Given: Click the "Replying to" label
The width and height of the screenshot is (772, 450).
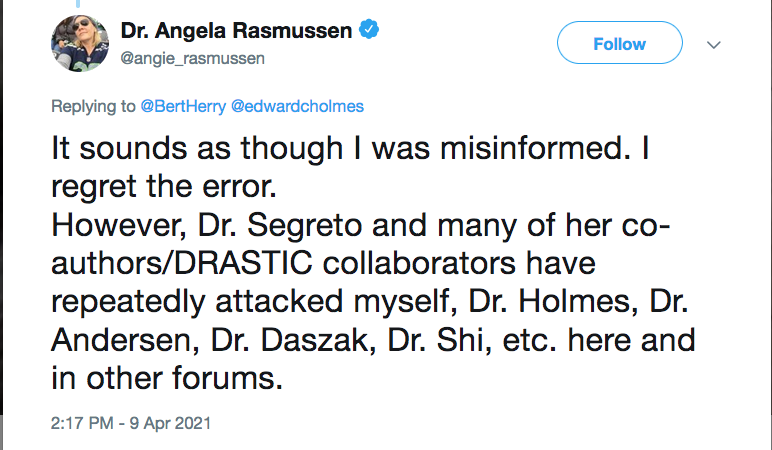Looking at the screenshot, I should click(89, 104).
